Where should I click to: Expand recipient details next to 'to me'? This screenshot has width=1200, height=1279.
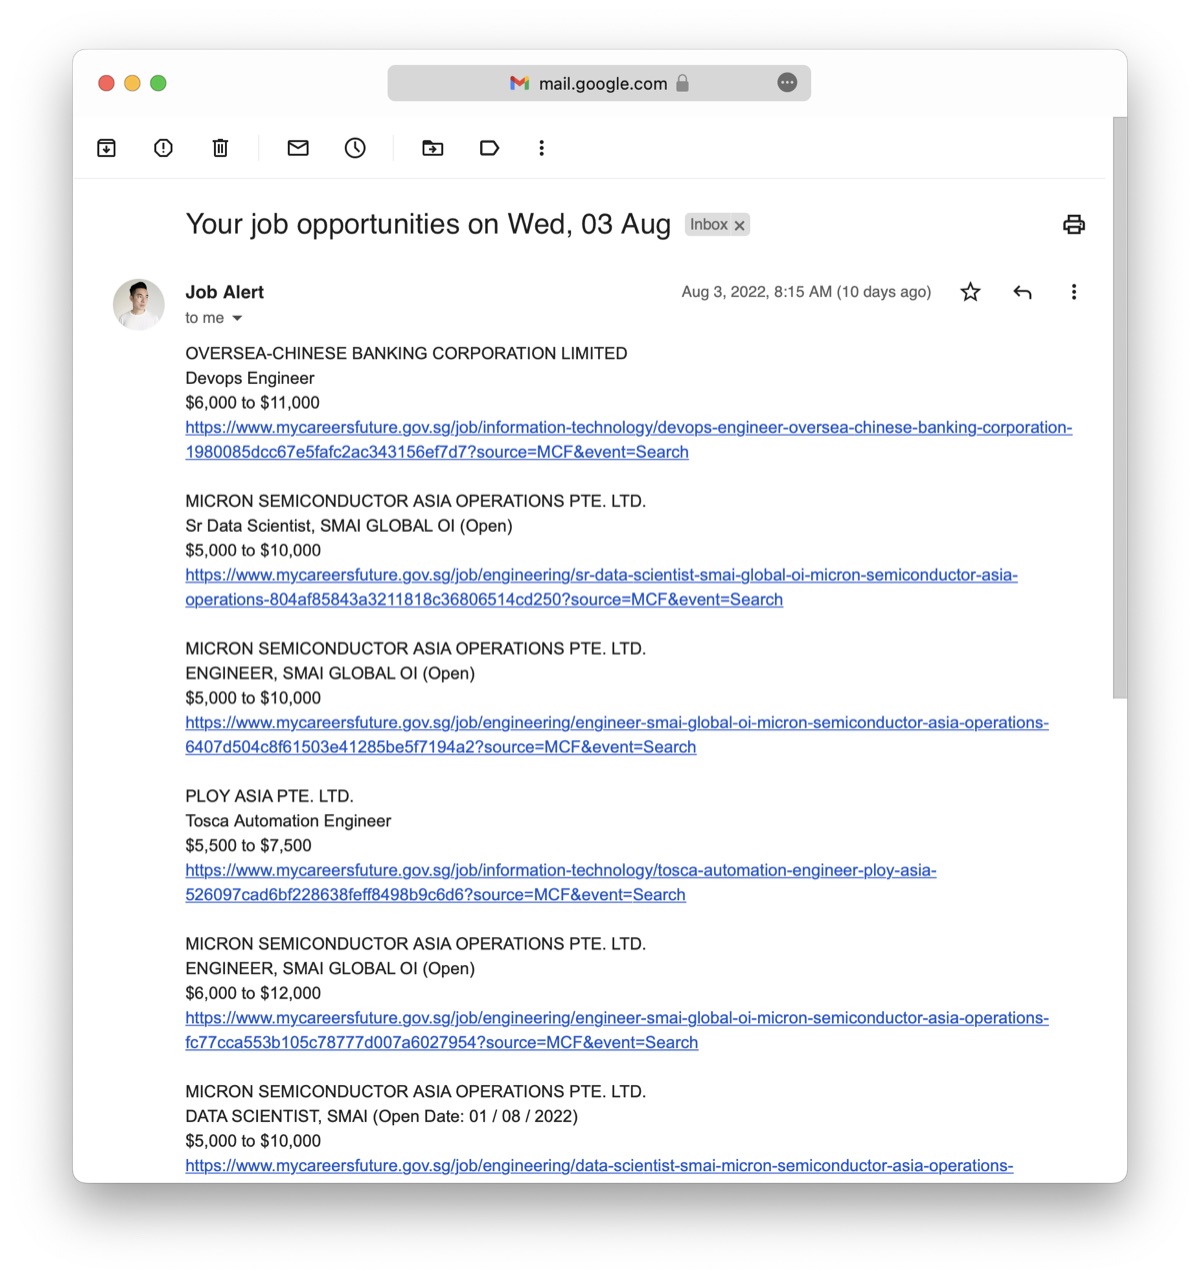(x=237, y=318)
